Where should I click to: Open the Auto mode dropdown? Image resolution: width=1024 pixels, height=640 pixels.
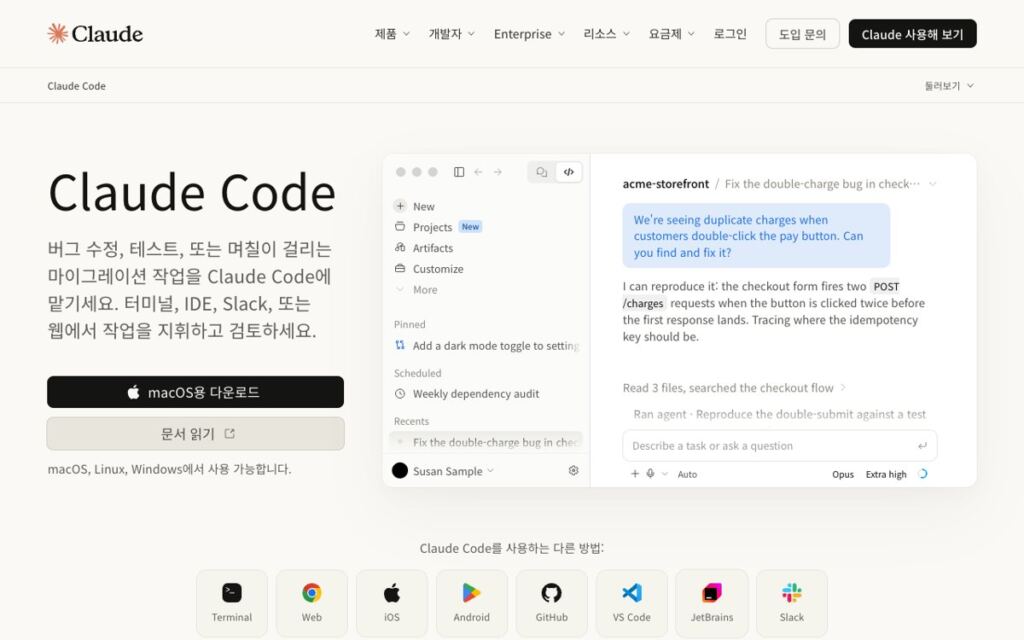tap(687, 474)
